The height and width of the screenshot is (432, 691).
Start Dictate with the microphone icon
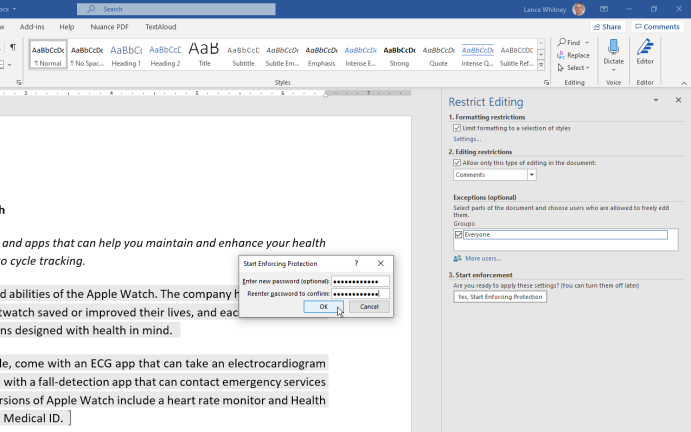tap(613, 47)
